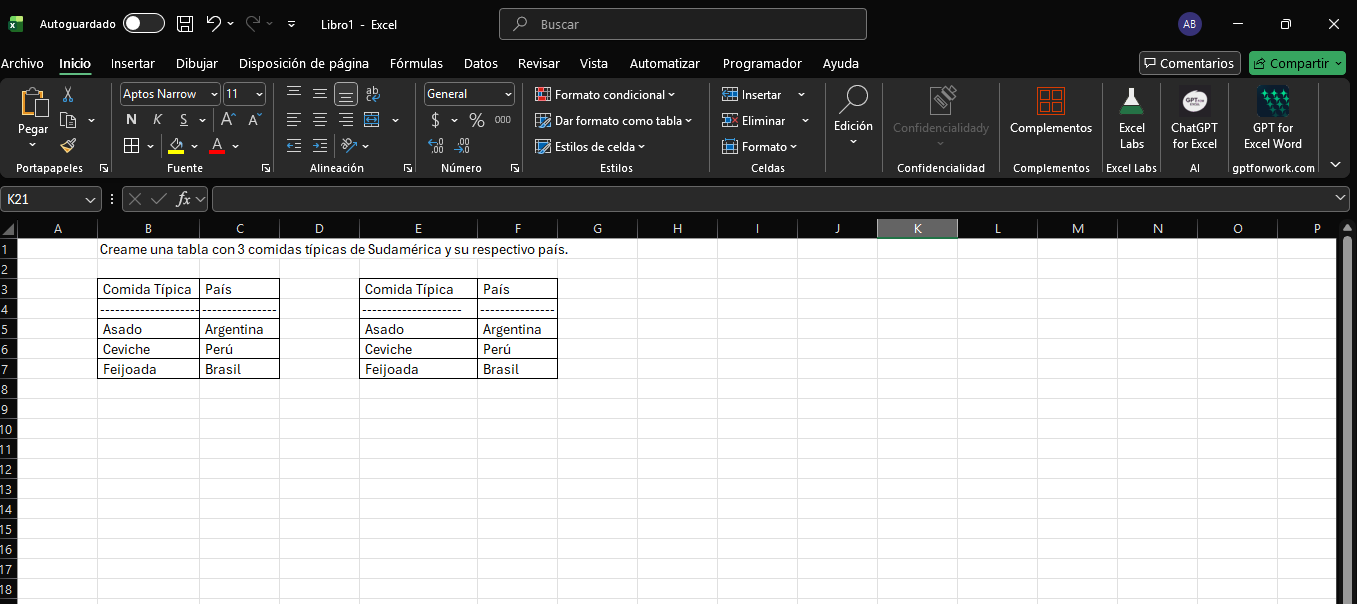
Task: Expand Estilos de celda menu
Action: [590, 146]
